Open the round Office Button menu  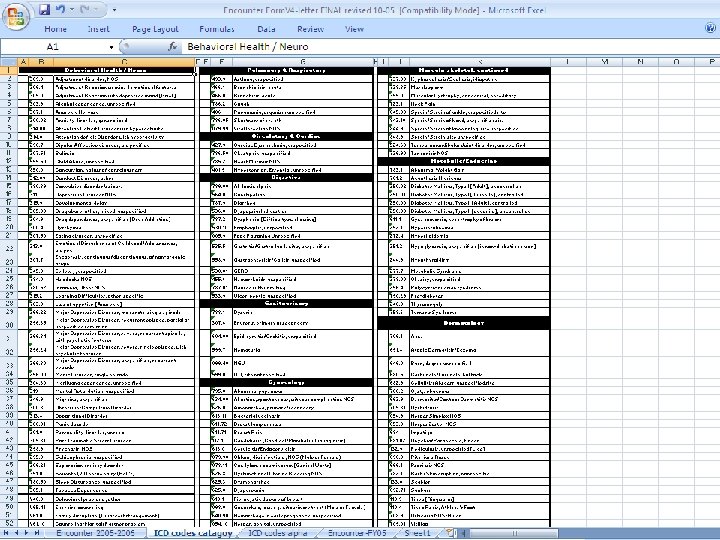point(16,17)
